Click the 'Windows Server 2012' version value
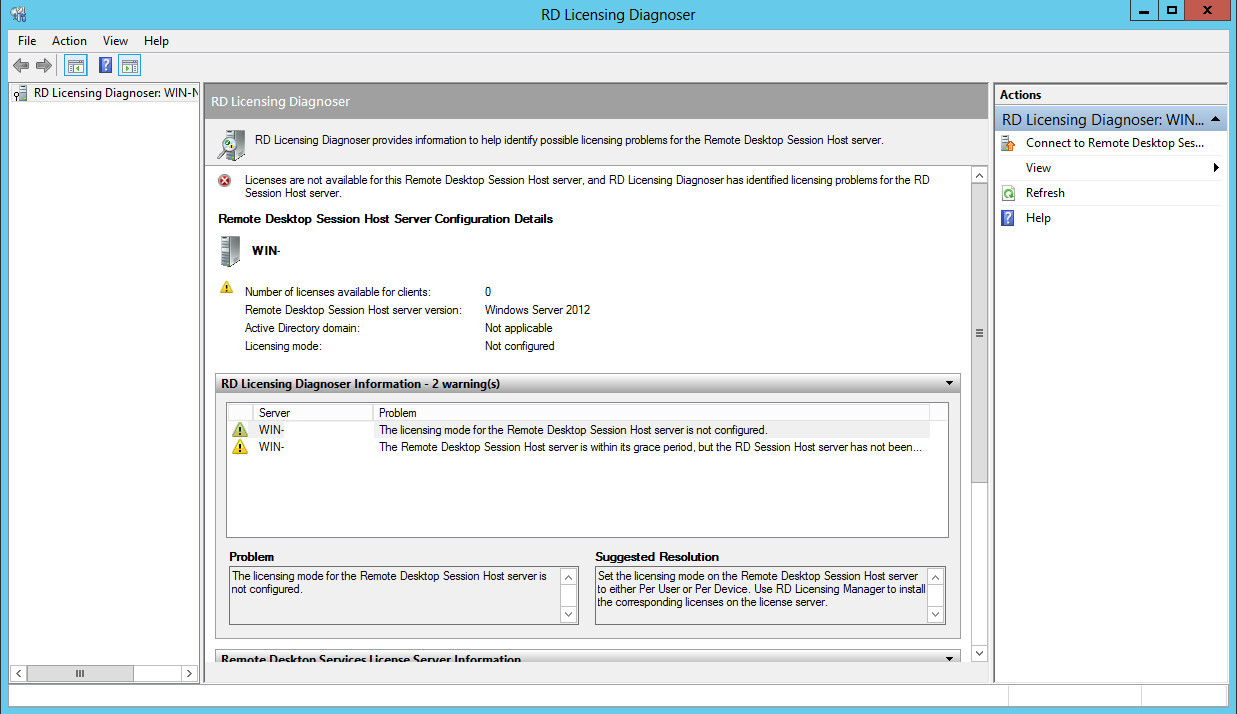The width and height of the screenshot is (1237, 714). tap(537, 310)
